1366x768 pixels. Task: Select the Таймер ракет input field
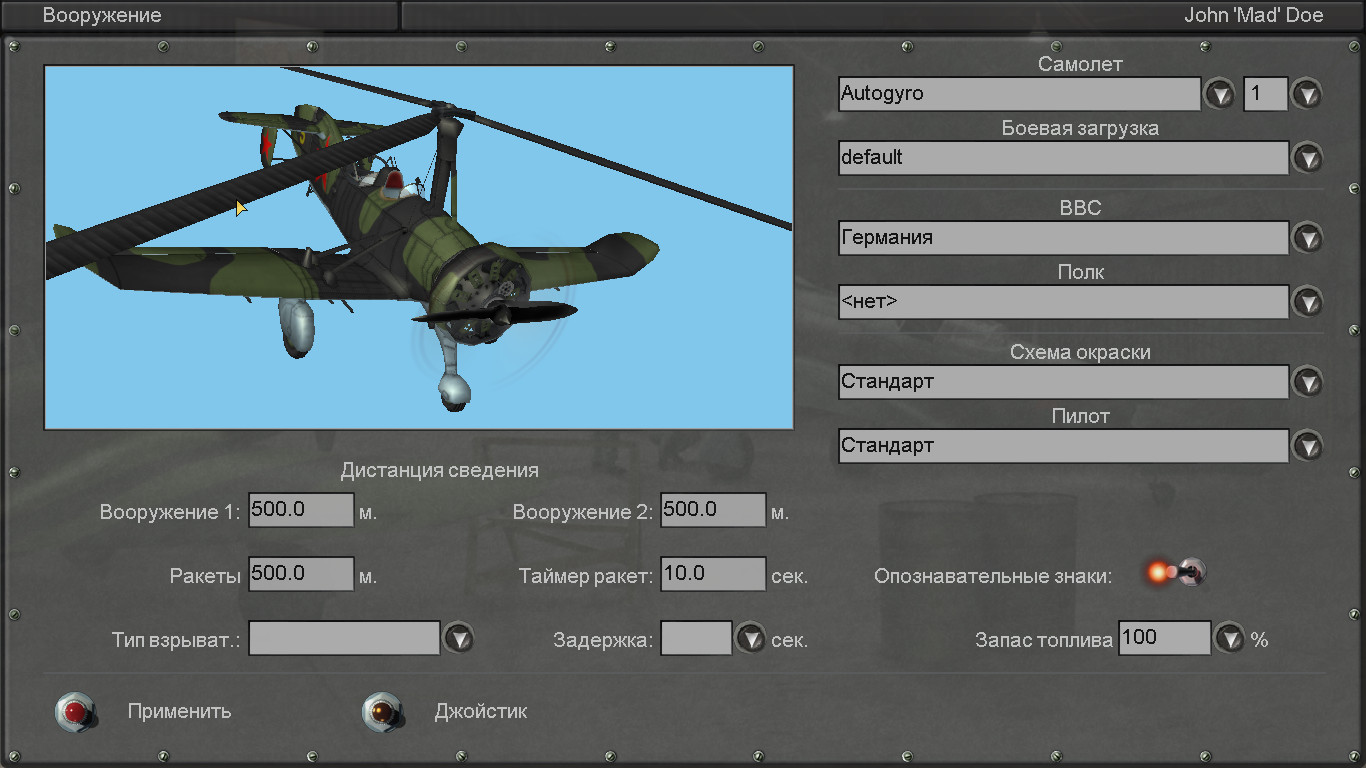[713, 574]
